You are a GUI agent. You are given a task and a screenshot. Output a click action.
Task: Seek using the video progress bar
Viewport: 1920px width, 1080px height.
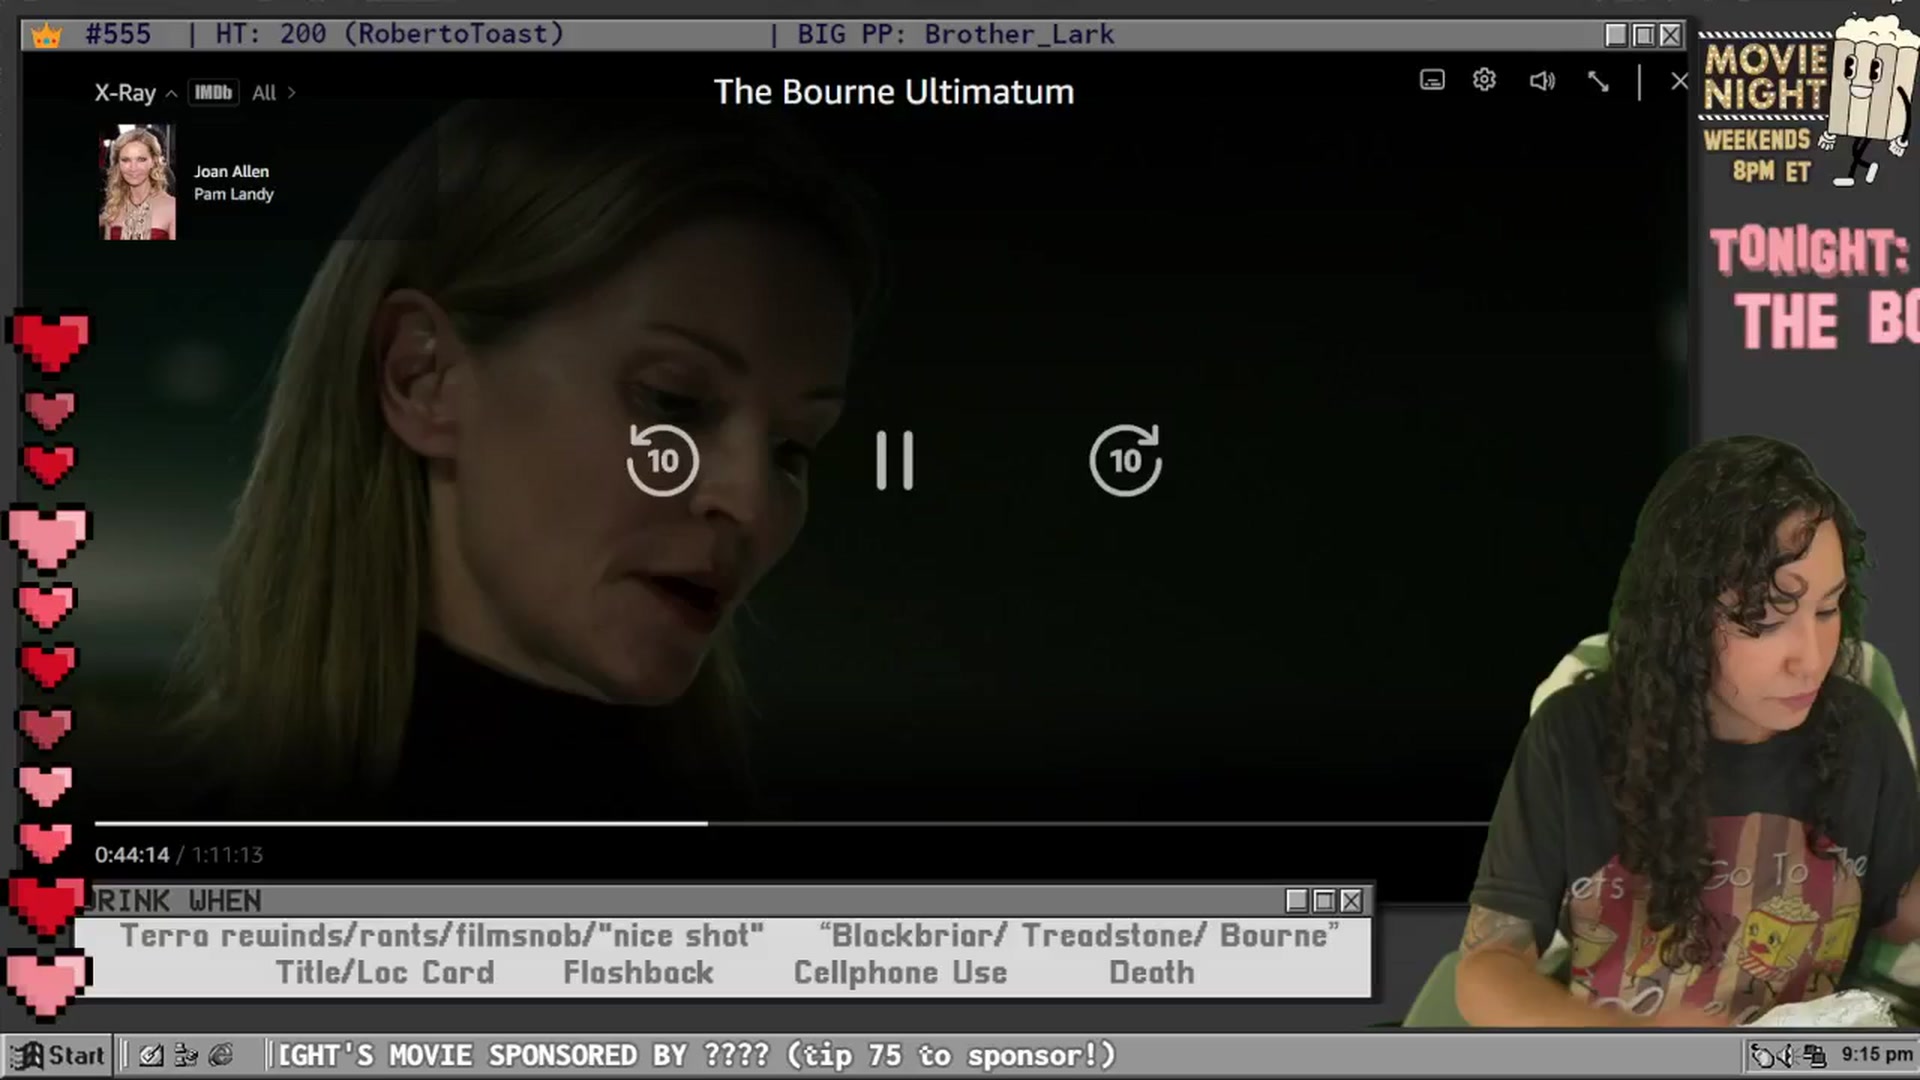click(792, 823)
